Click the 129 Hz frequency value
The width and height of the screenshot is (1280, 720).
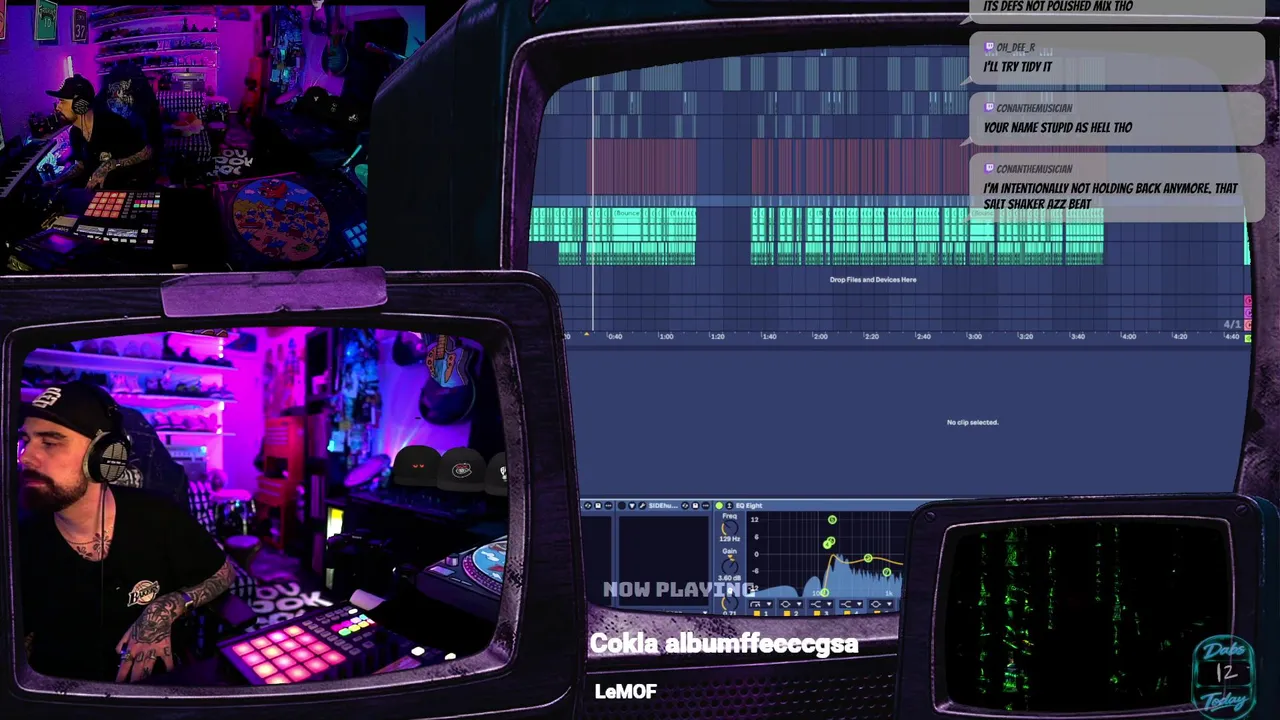coord(730,539)
